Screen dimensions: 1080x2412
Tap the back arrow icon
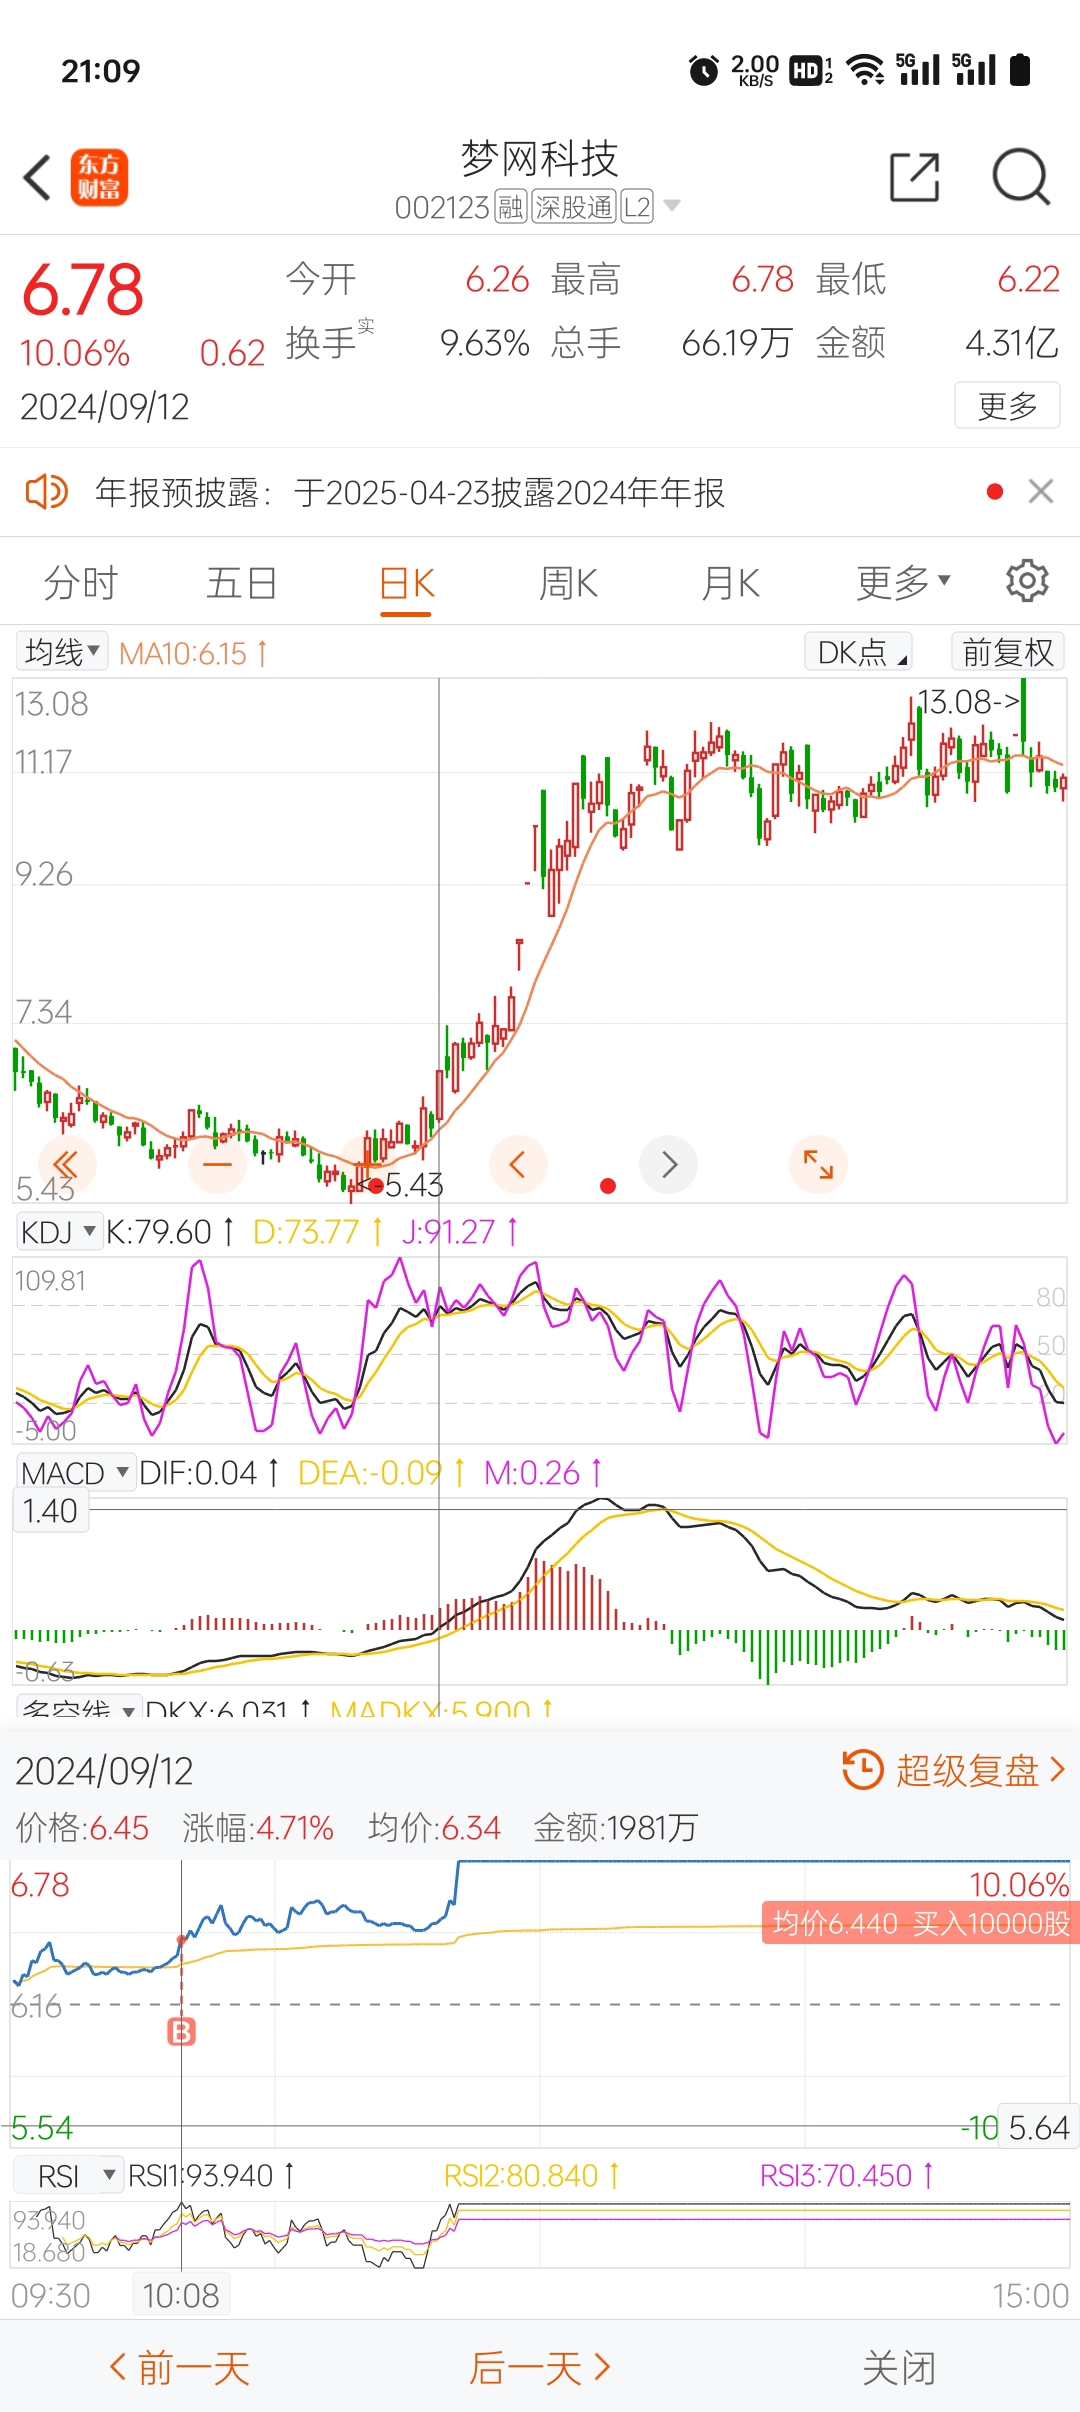37,178
